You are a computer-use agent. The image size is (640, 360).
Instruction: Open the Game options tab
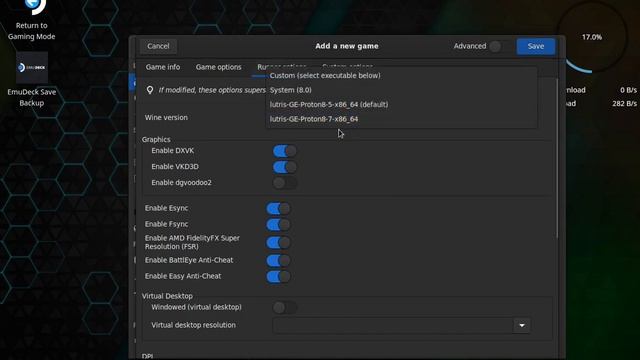pyautogui.click(x=218, y=67)
